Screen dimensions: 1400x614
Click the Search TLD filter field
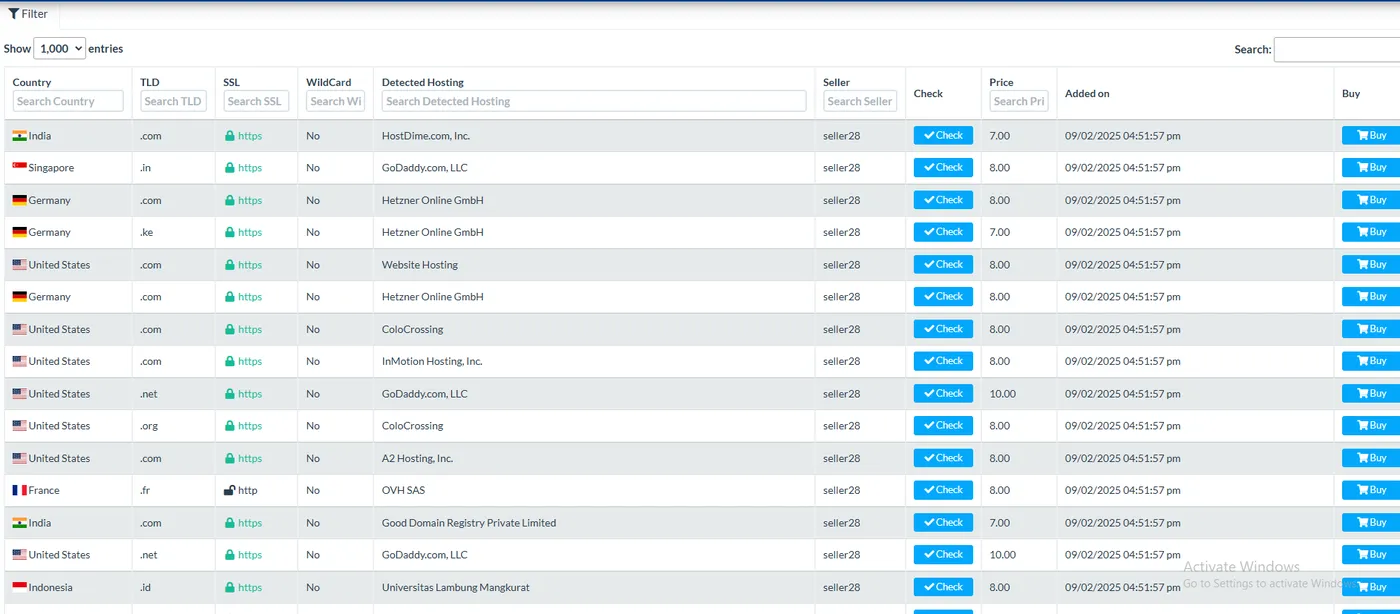coord(173,101)
